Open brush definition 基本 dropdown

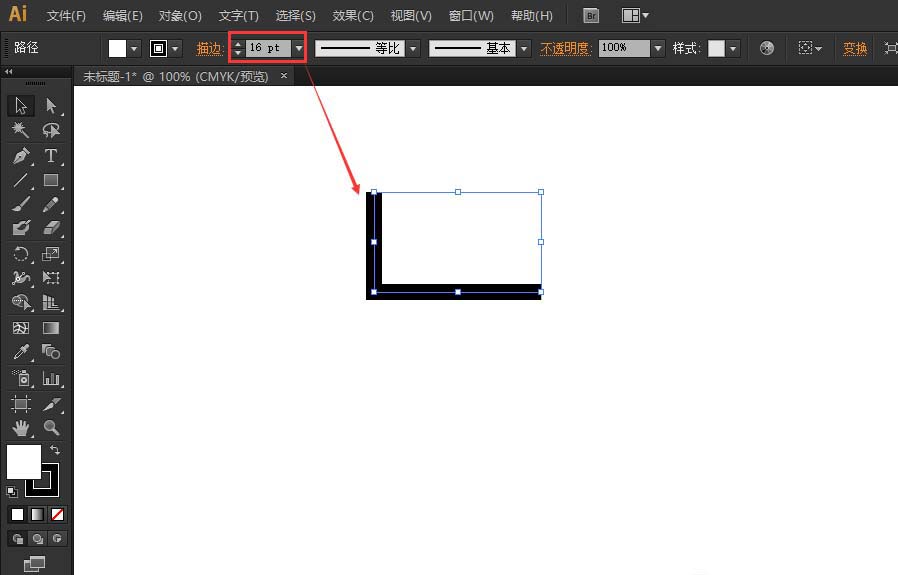tap(524, 49)
